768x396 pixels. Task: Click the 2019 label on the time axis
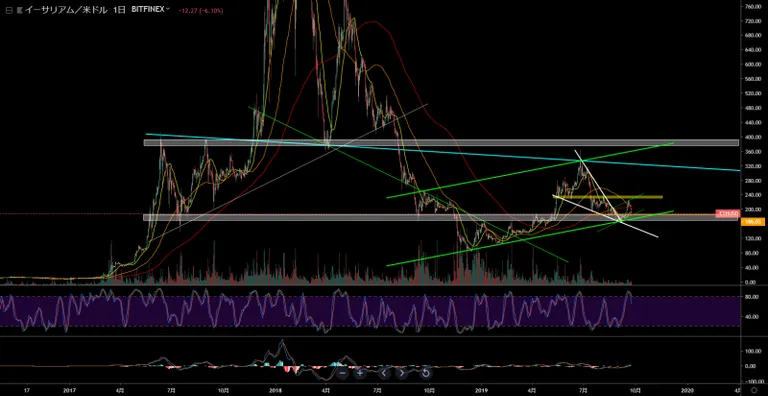pyautogui.click(x=482, y=390)
